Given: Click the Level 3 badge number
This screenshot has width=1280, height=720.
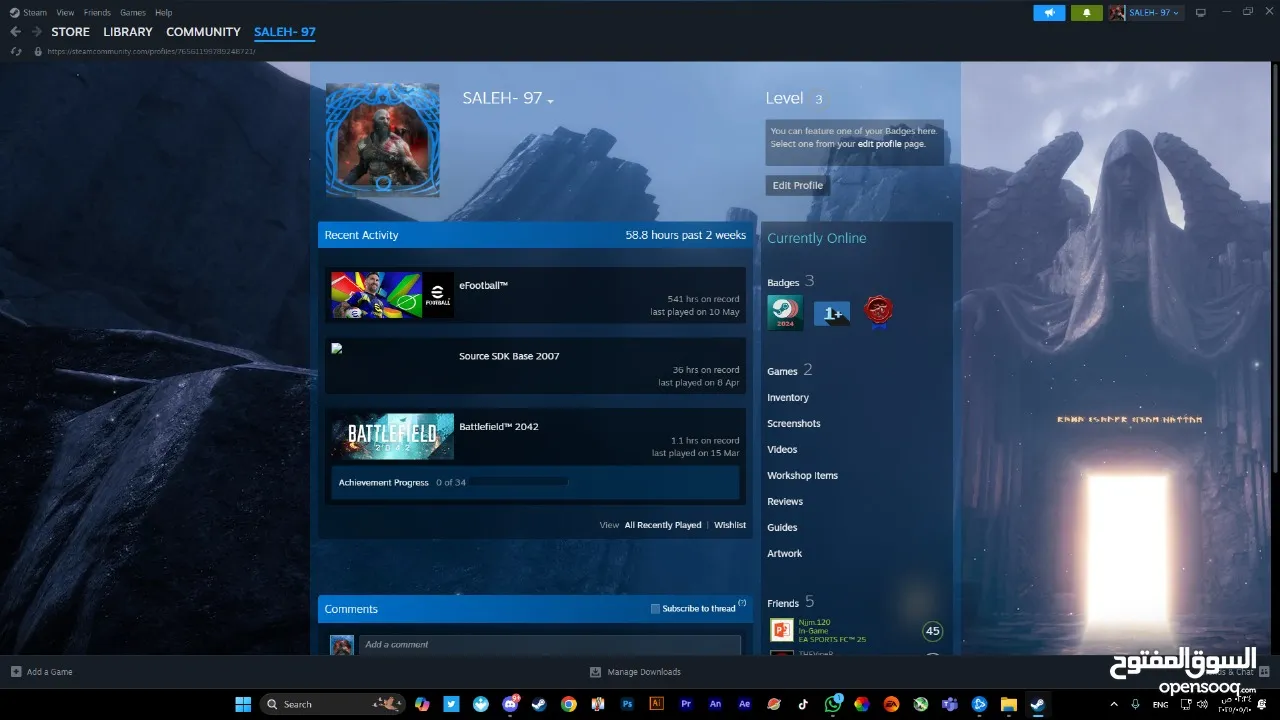Looking at the screenshot, I should pyautogui.click(x=818, y=99).
